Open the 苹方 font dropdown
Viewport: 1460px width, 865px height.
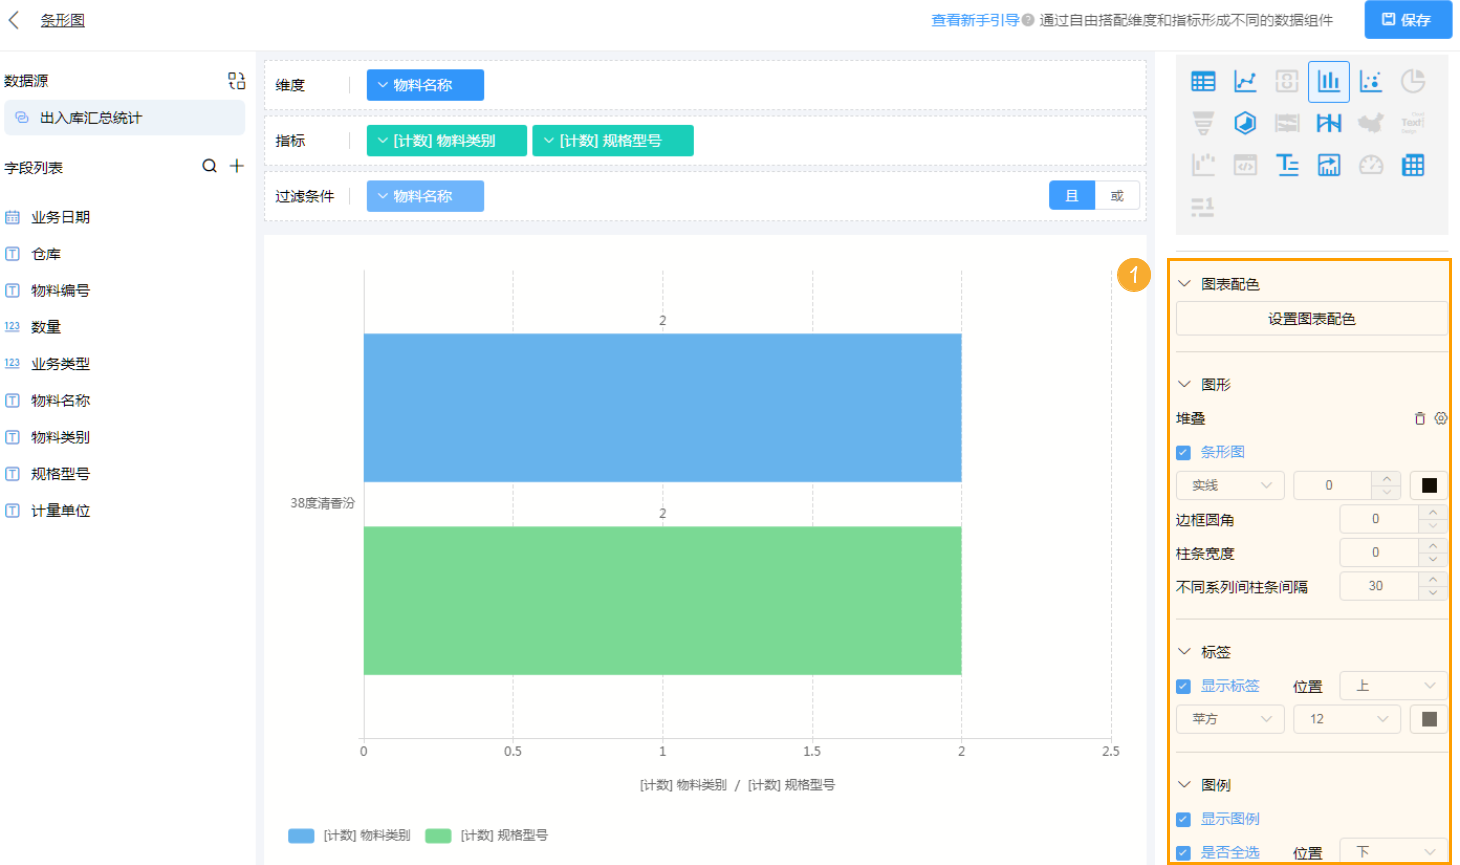coord(1230,718)
